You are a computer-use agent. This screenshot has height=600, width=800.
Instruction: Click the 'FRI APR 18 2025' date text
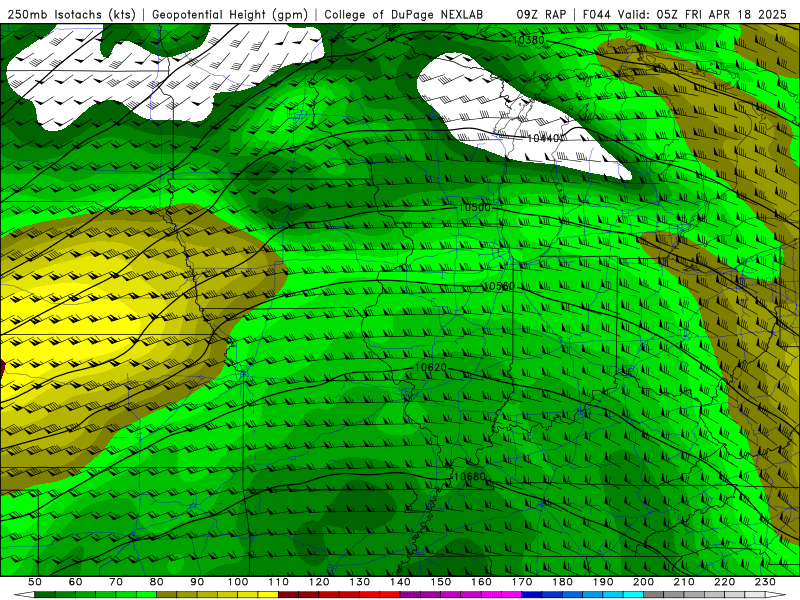coord(736,15)
